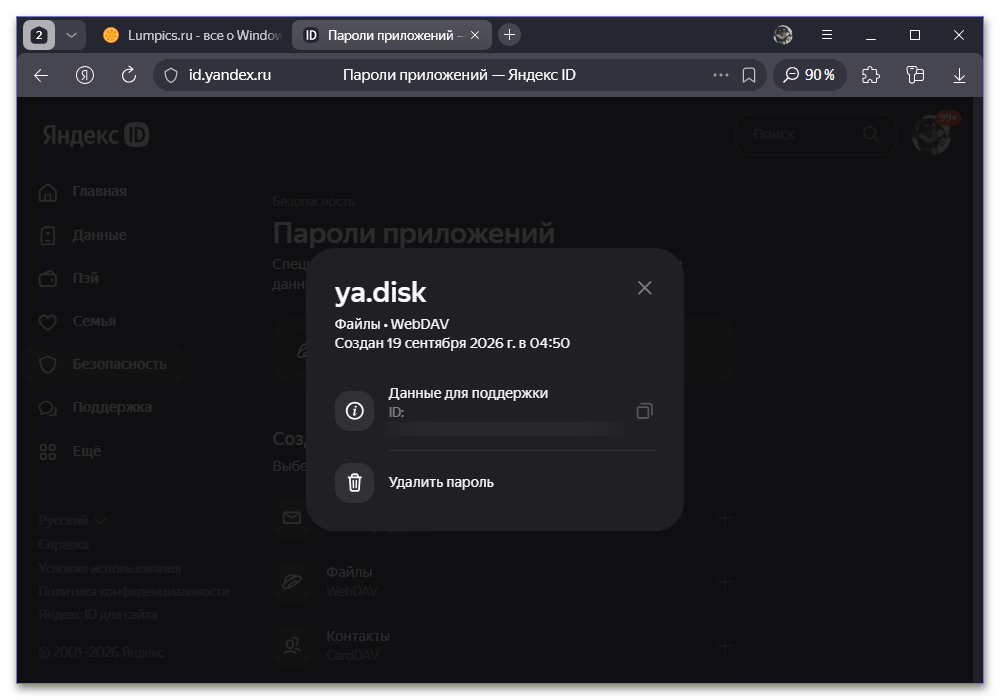Viewport: 1000px width, 700px height.
Task: Close the Пароли приложений tab
Action: pyautogui.click(x=474, y=35)
